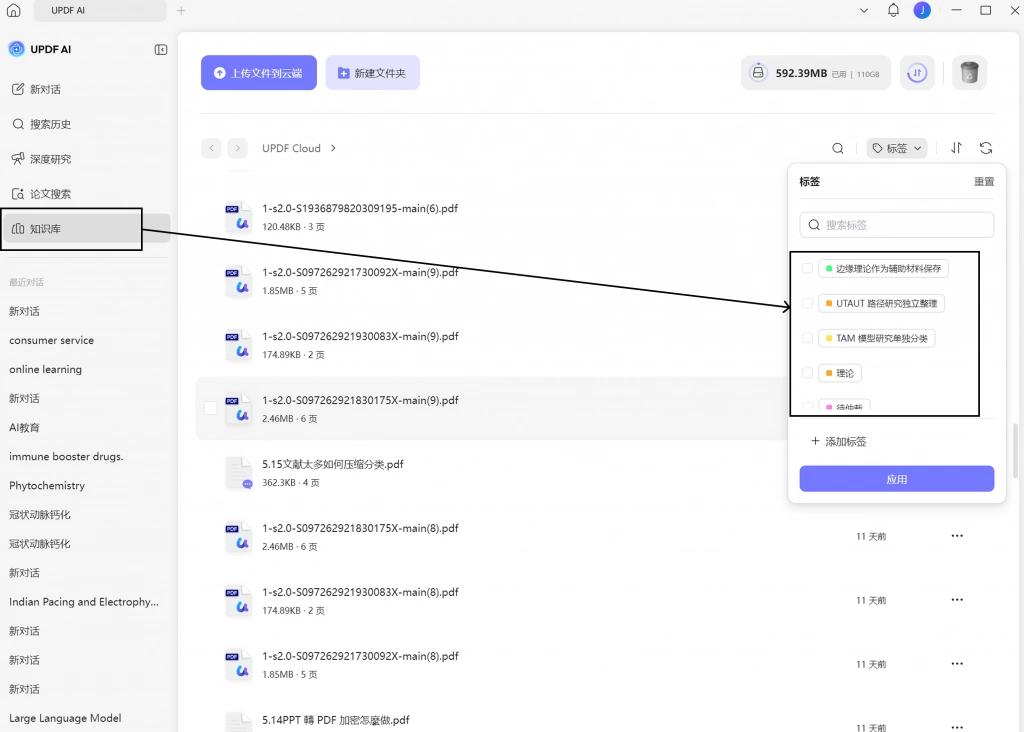
Task: Open the search magnifier above the file list
Action: coord(838,148)
